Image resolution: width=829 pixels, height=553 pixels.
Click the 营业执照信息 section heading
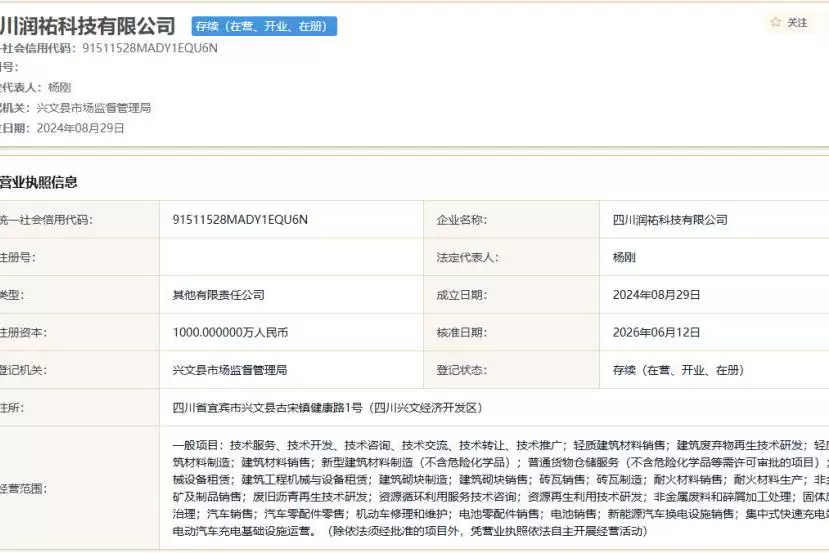[39, 182]
